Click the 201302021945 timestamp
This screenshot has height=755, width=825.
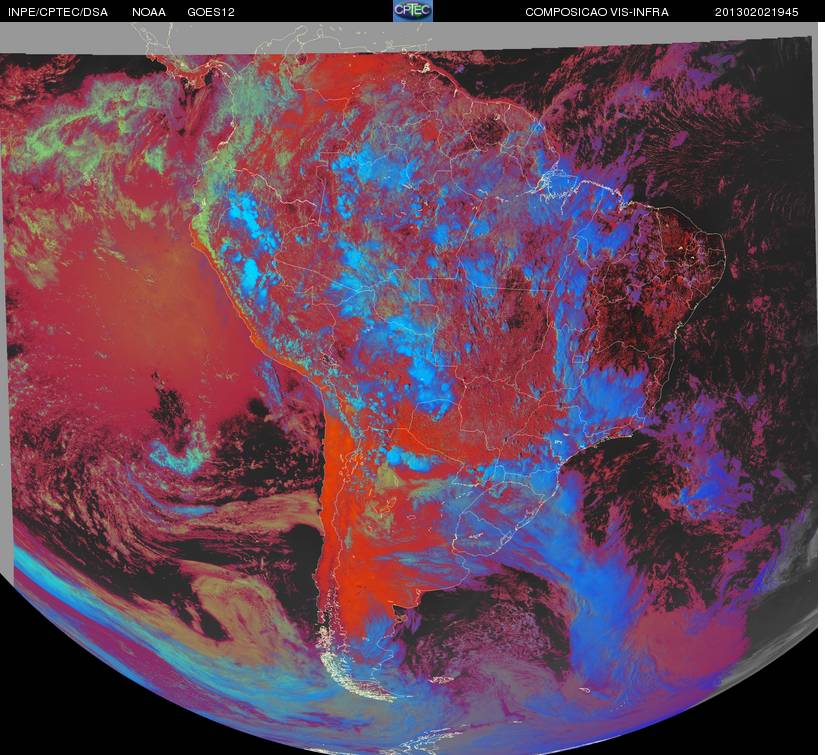[757, 12]
